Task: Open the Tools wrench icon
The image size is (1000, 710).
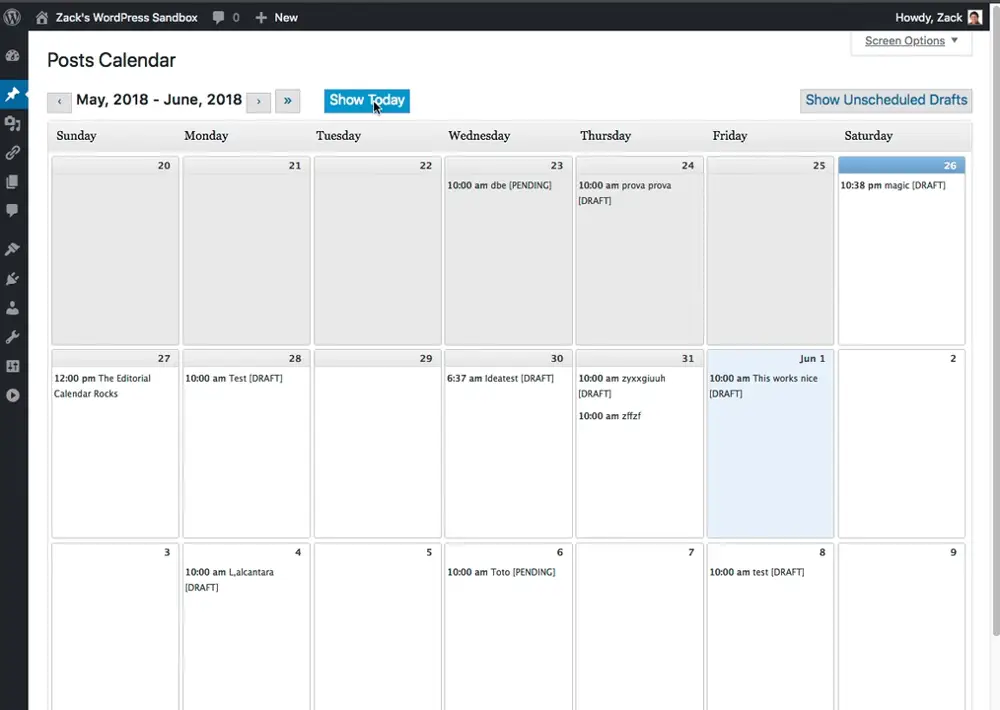Action: (x=13, y=336)
